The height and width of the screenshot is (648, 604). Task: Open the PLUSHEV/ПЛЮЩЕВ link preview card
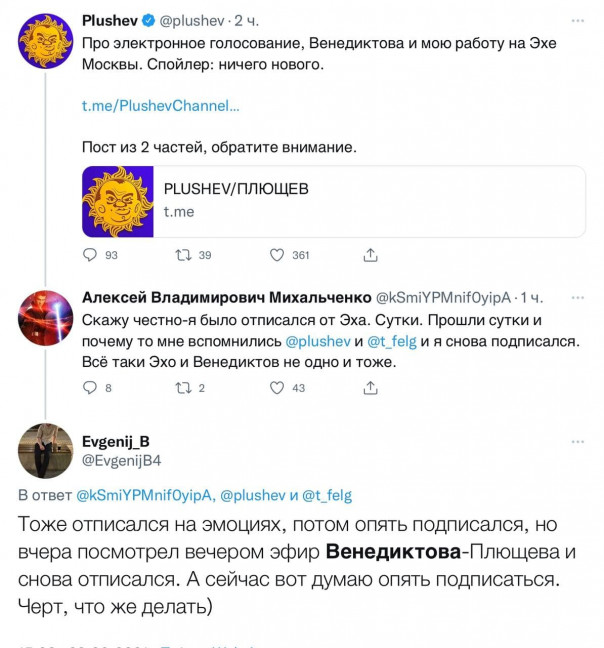point(332,200)
